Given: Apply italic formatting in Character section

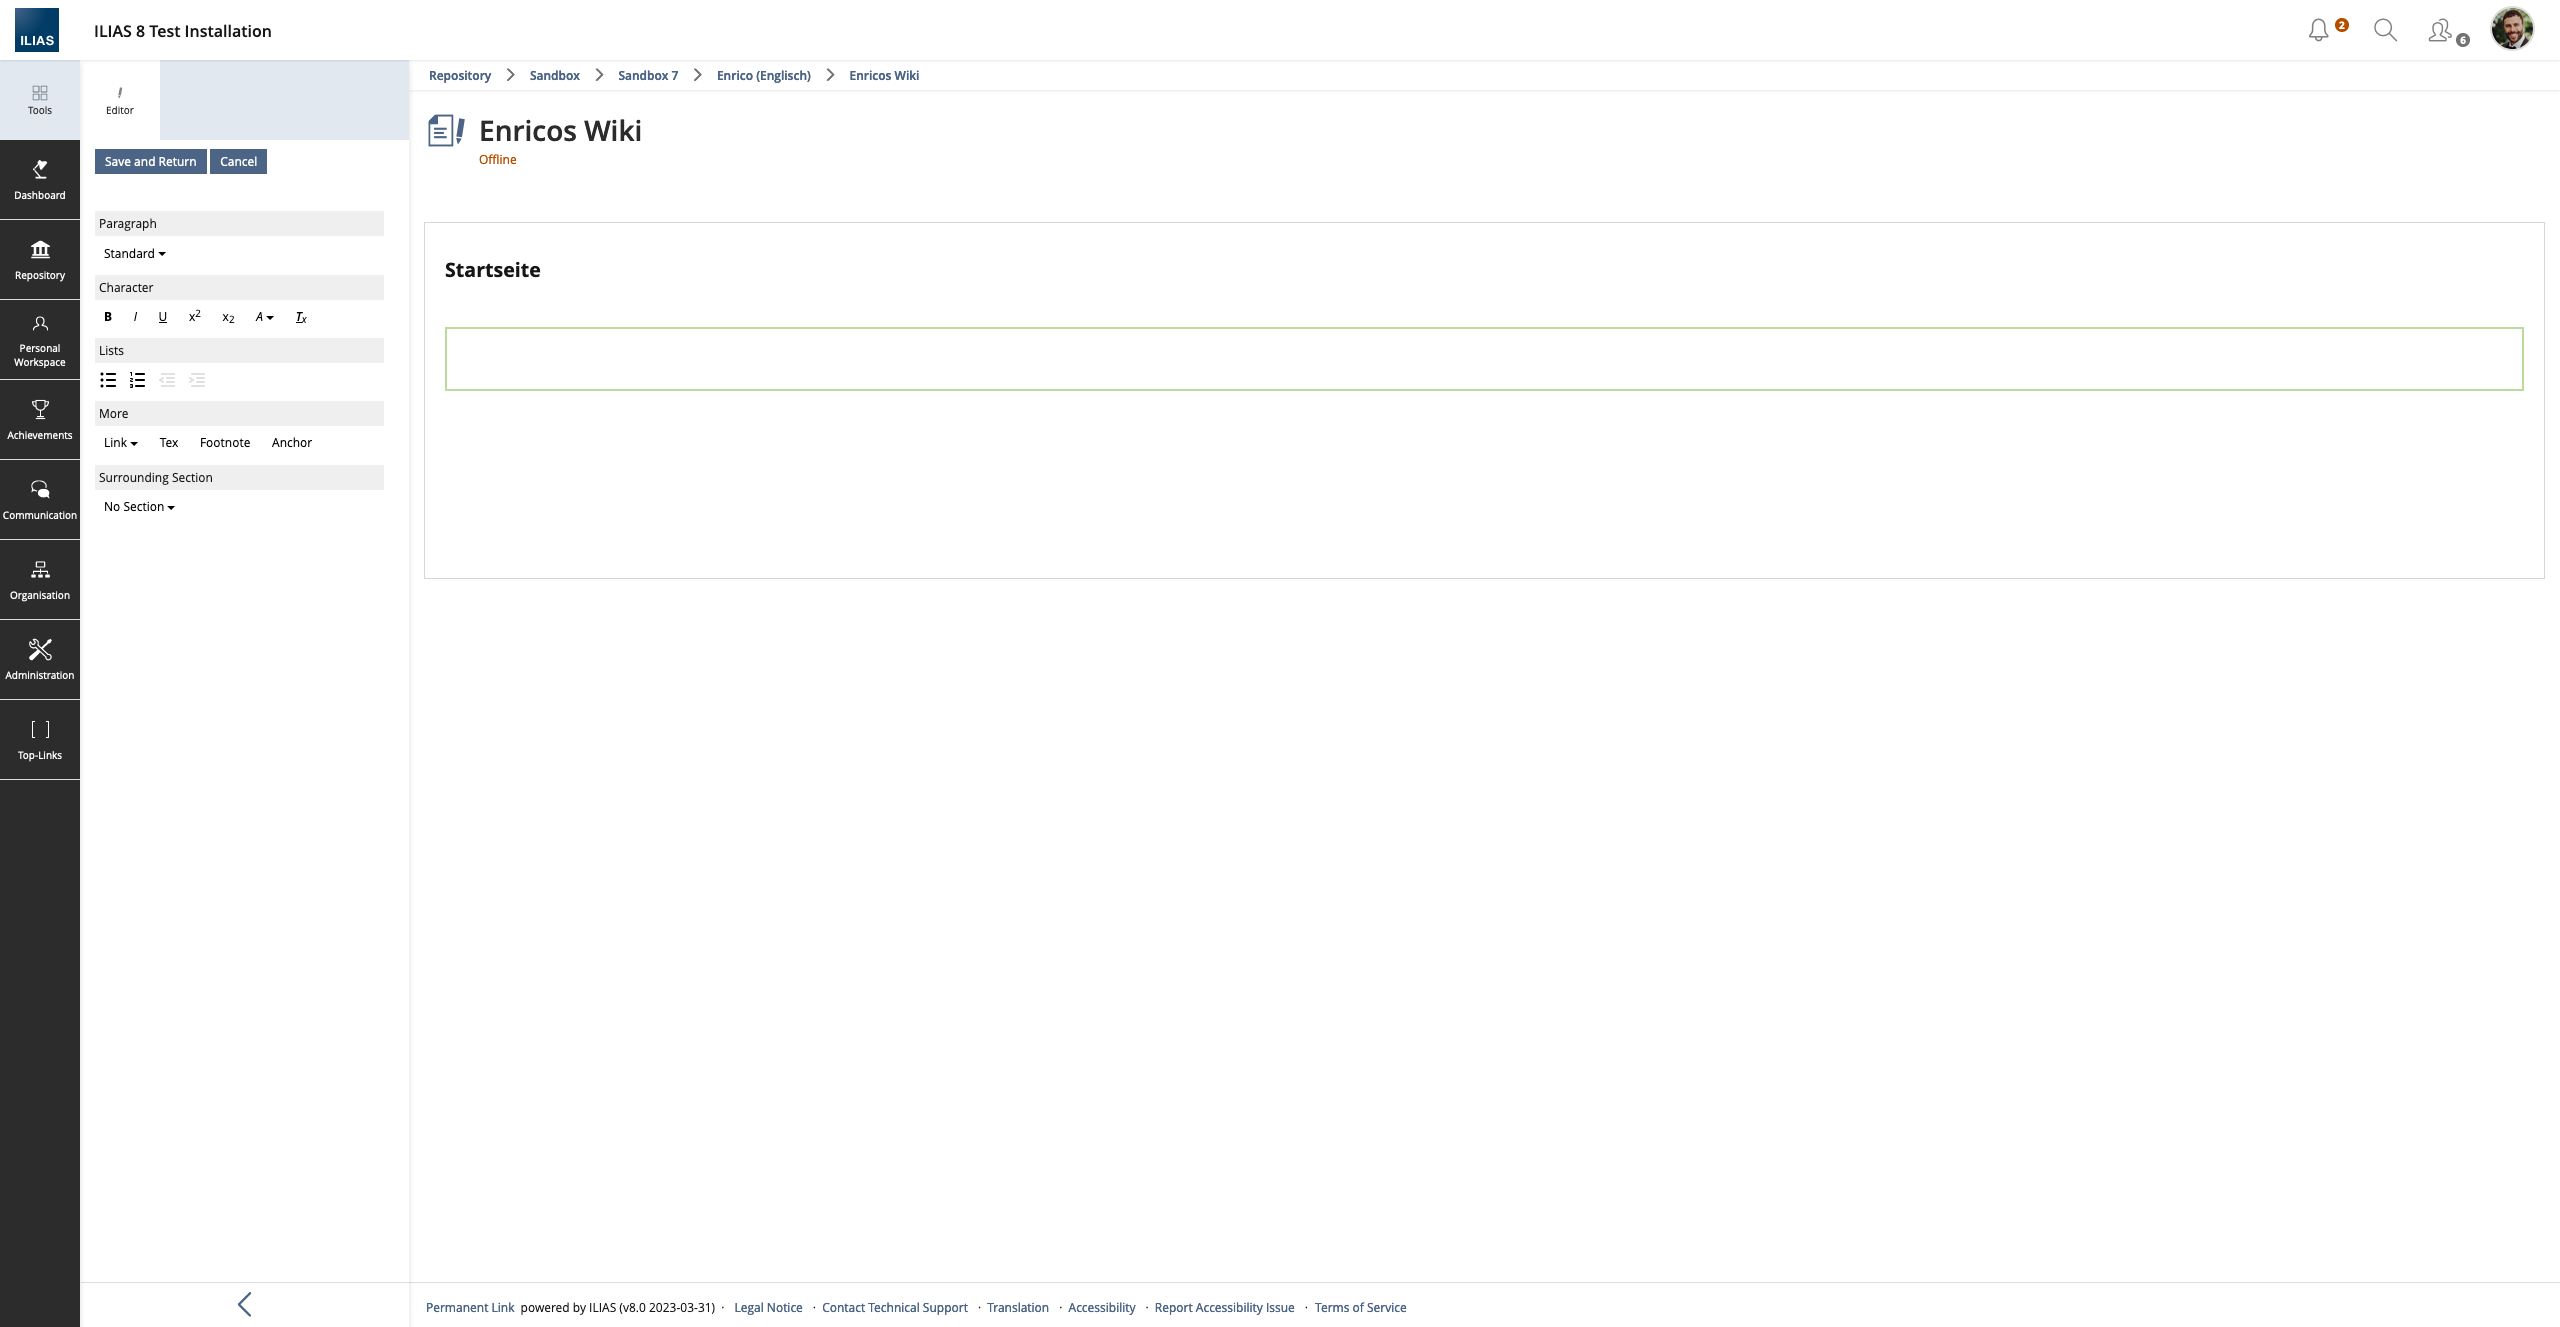Looking at the screenshot, I should click(135, 317).
